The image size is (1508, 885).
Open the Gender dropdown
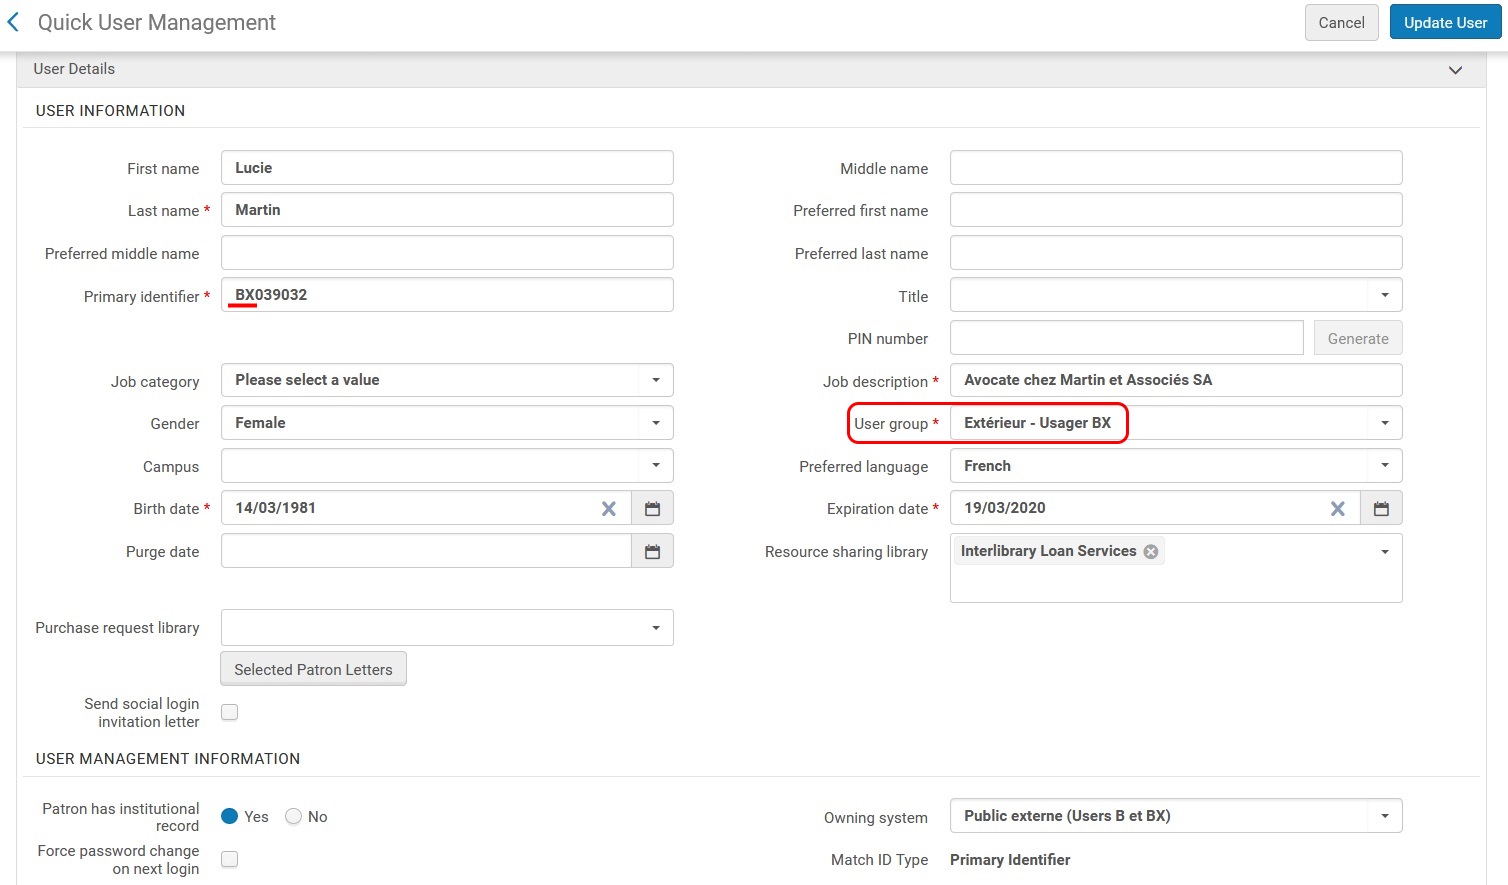[447, 423]
